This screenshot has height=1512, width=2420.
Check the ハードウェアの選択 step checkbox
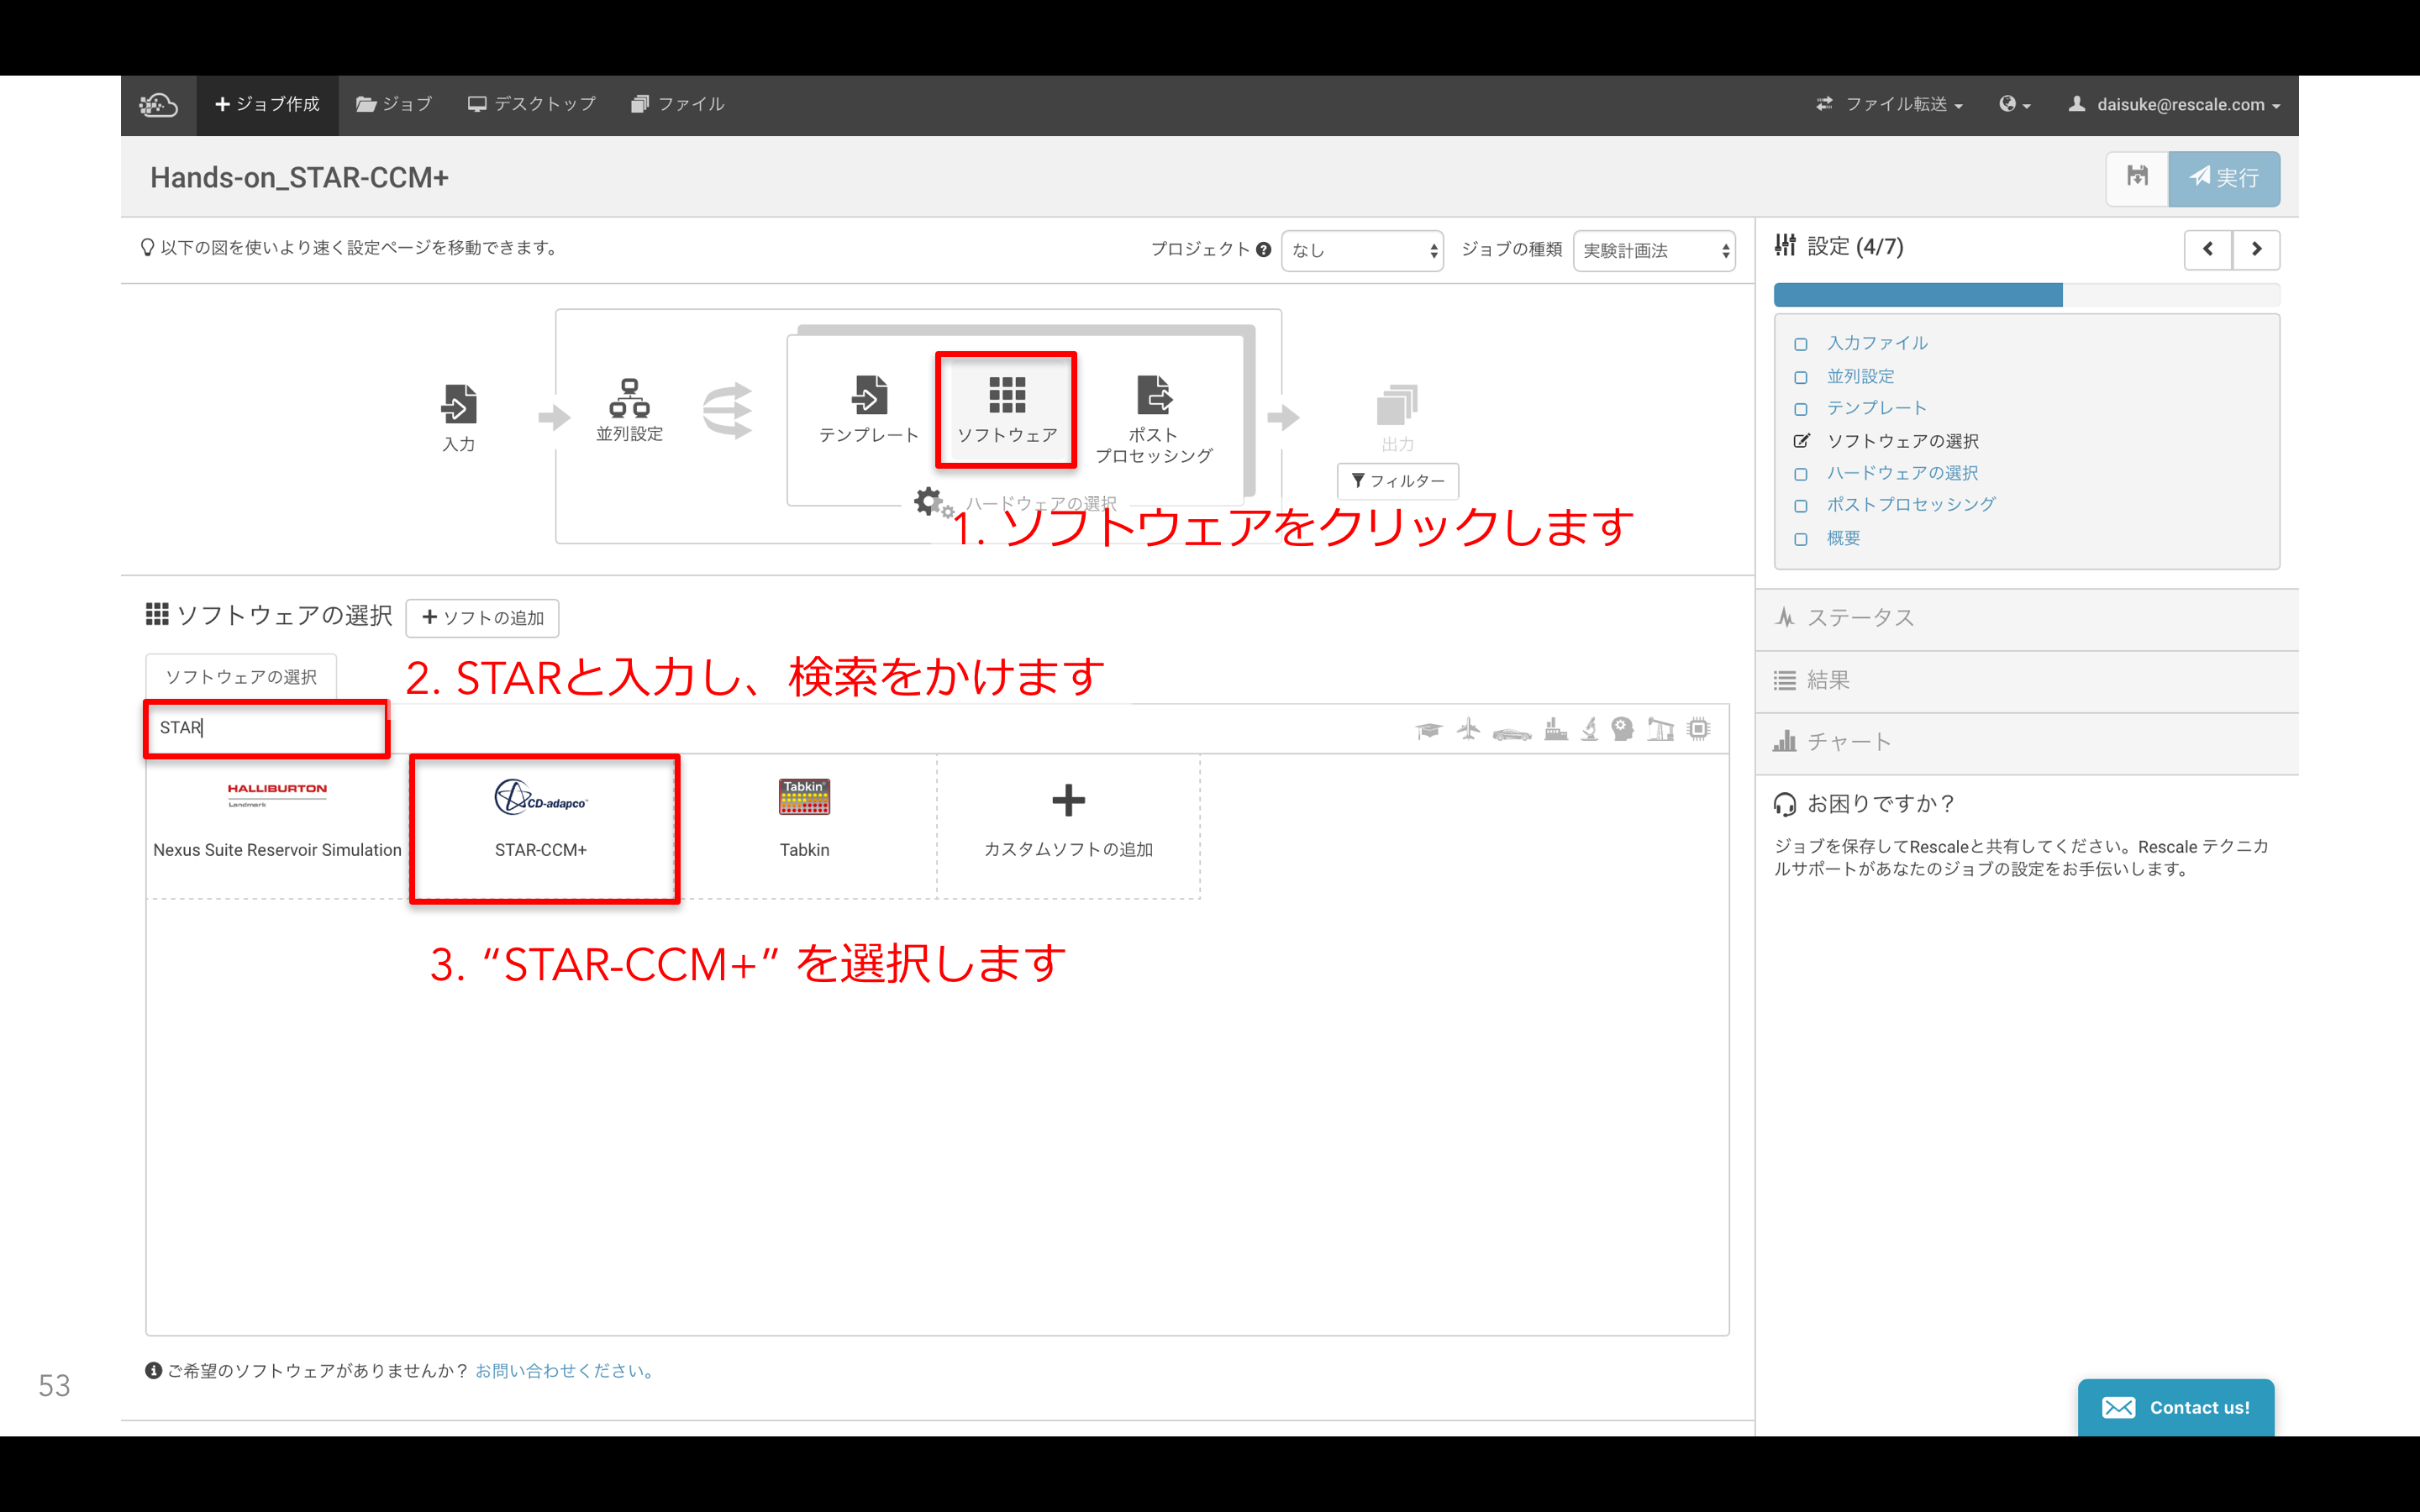1800,474
